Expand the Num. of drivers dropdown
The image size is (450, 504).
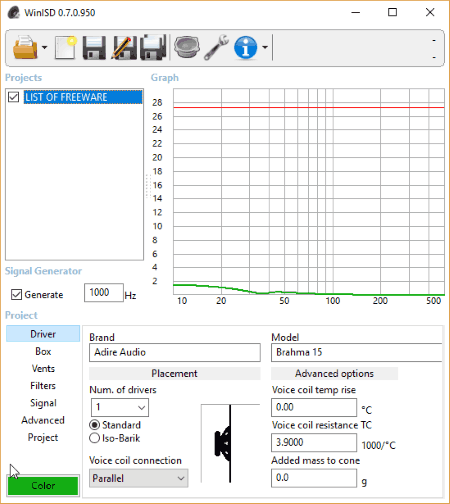[120, 407]
